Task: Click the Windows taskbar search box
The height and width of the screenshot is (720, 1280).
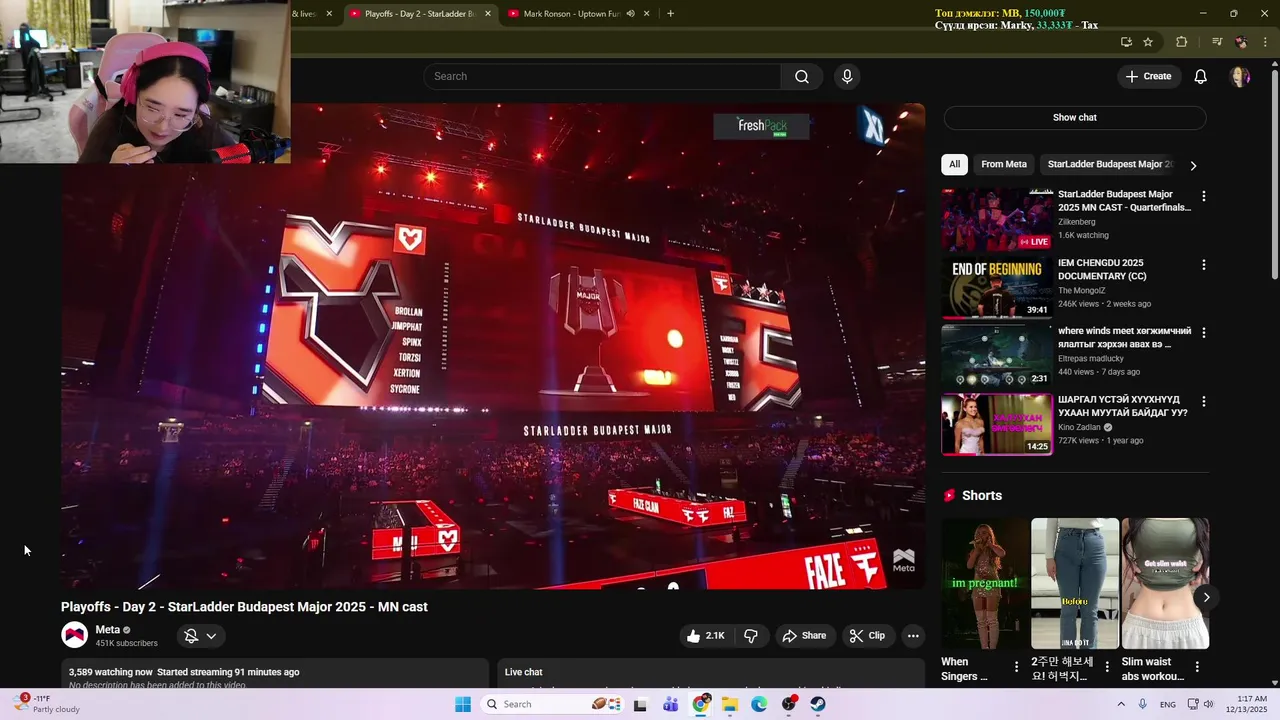Action: [x=552, y=704]
